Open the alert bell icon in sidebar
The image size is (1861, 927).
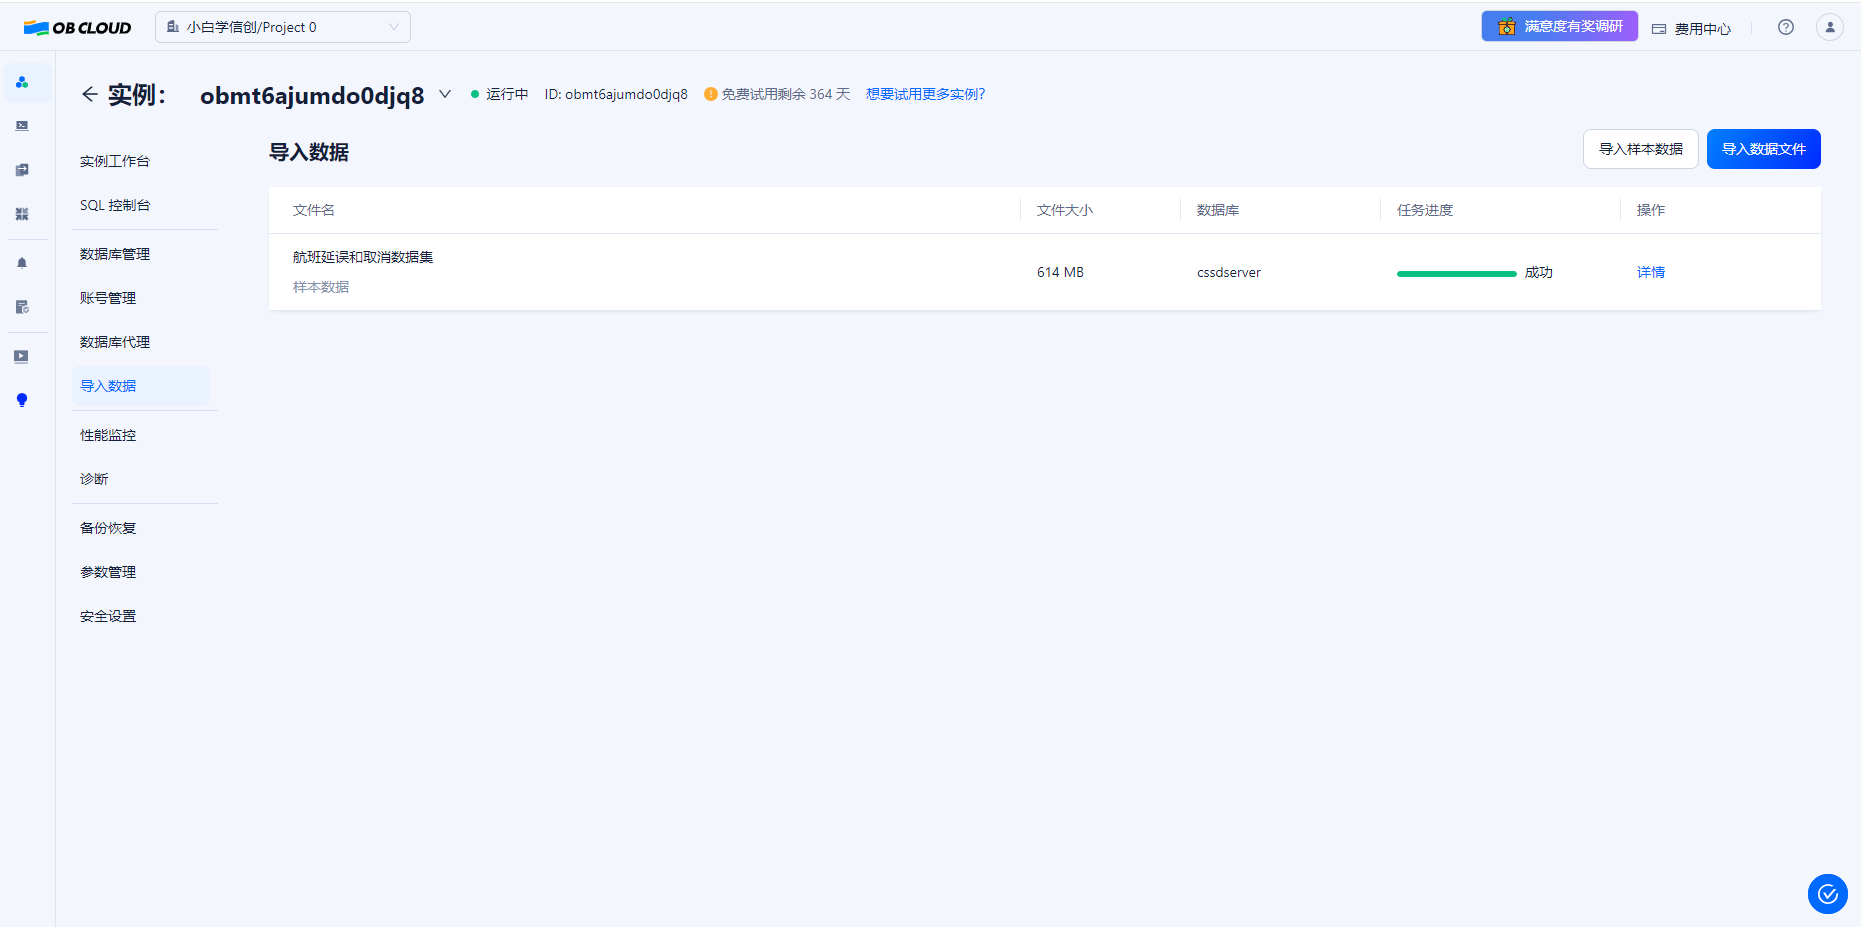(x=22, y=263)
